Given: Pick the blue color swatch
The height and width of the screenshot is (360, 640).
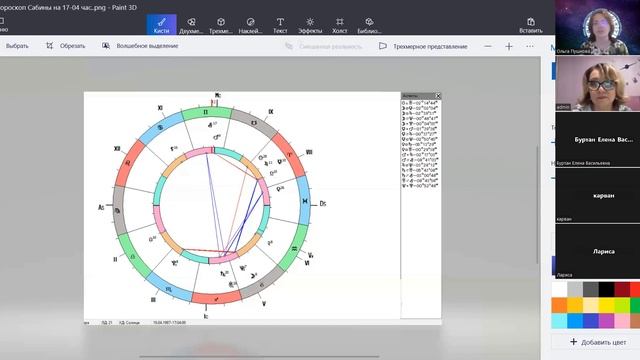Looking at the screenshot, I should [x=575, y=321].
